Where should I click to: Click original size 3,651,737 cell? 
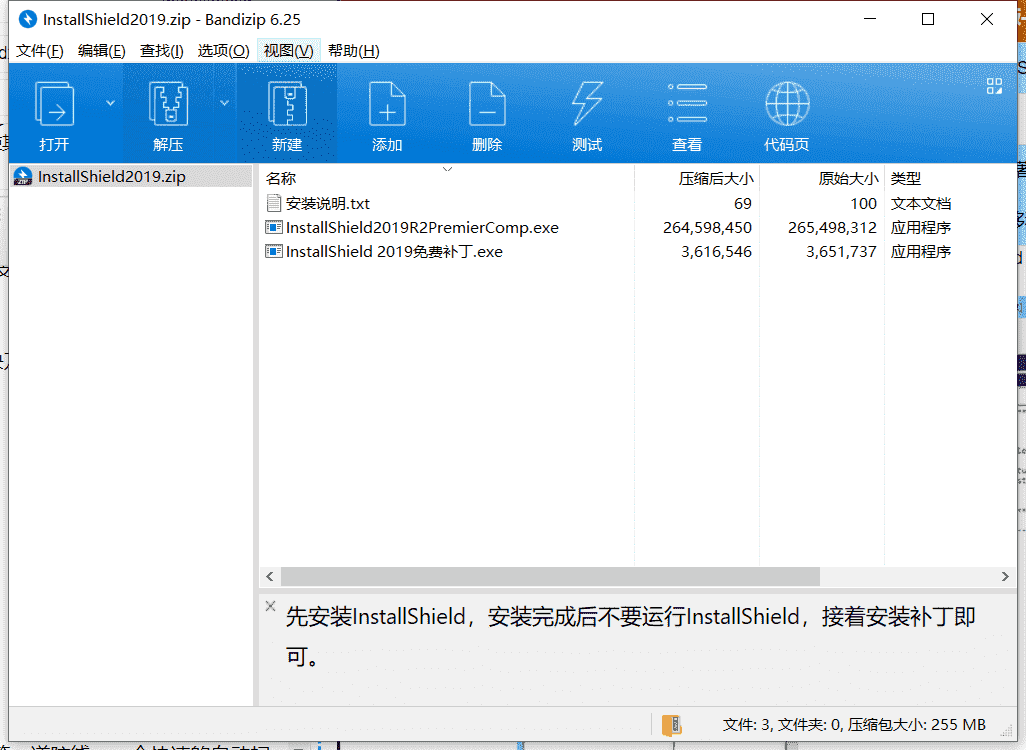coord(841,252)
